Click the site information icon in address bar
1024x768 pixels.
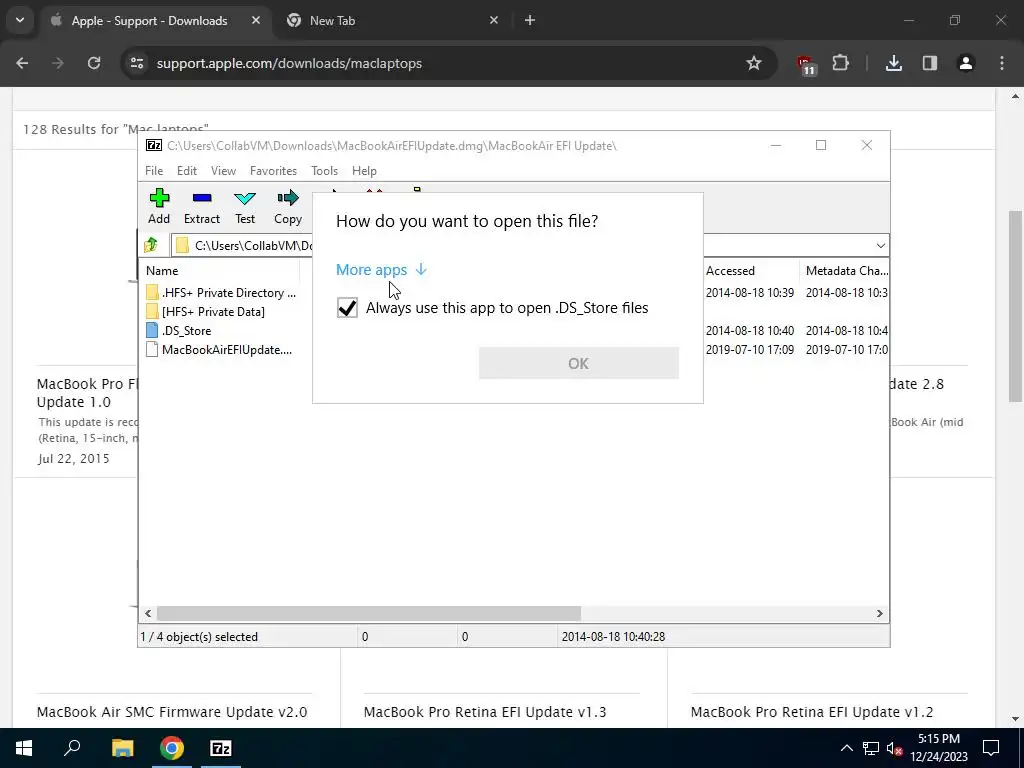136,63
